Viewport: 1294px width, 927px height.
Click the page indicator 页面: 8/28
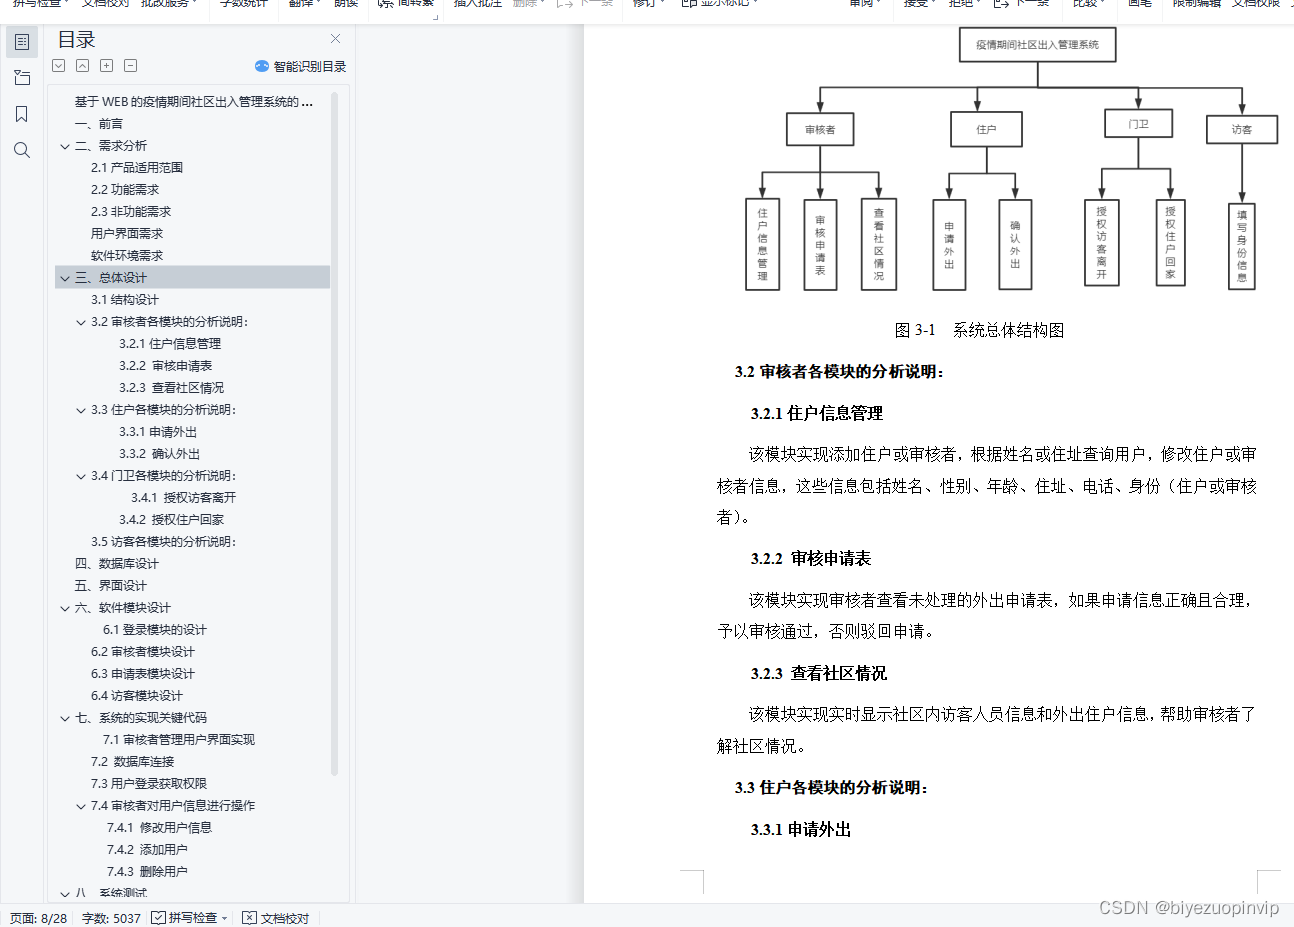click(x=38, y=918)
